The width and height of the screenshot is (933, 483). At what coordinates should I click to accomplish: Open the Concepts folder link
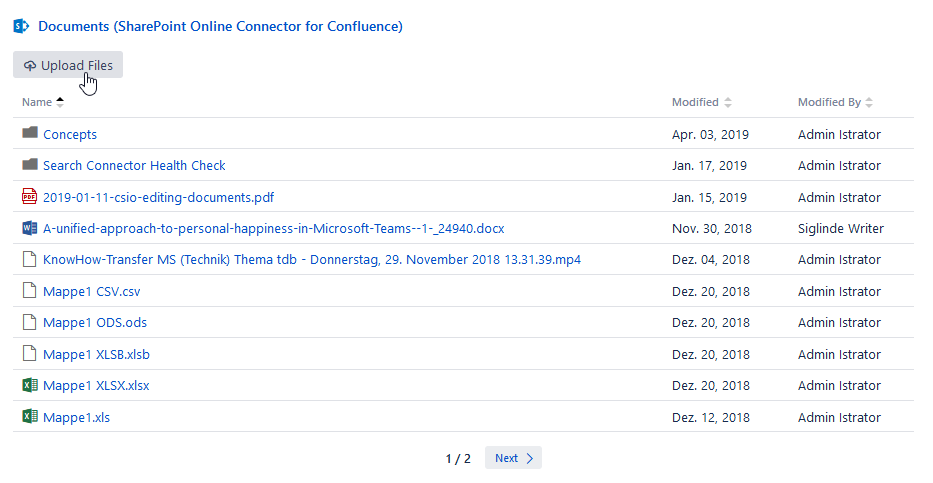point(70,134)
